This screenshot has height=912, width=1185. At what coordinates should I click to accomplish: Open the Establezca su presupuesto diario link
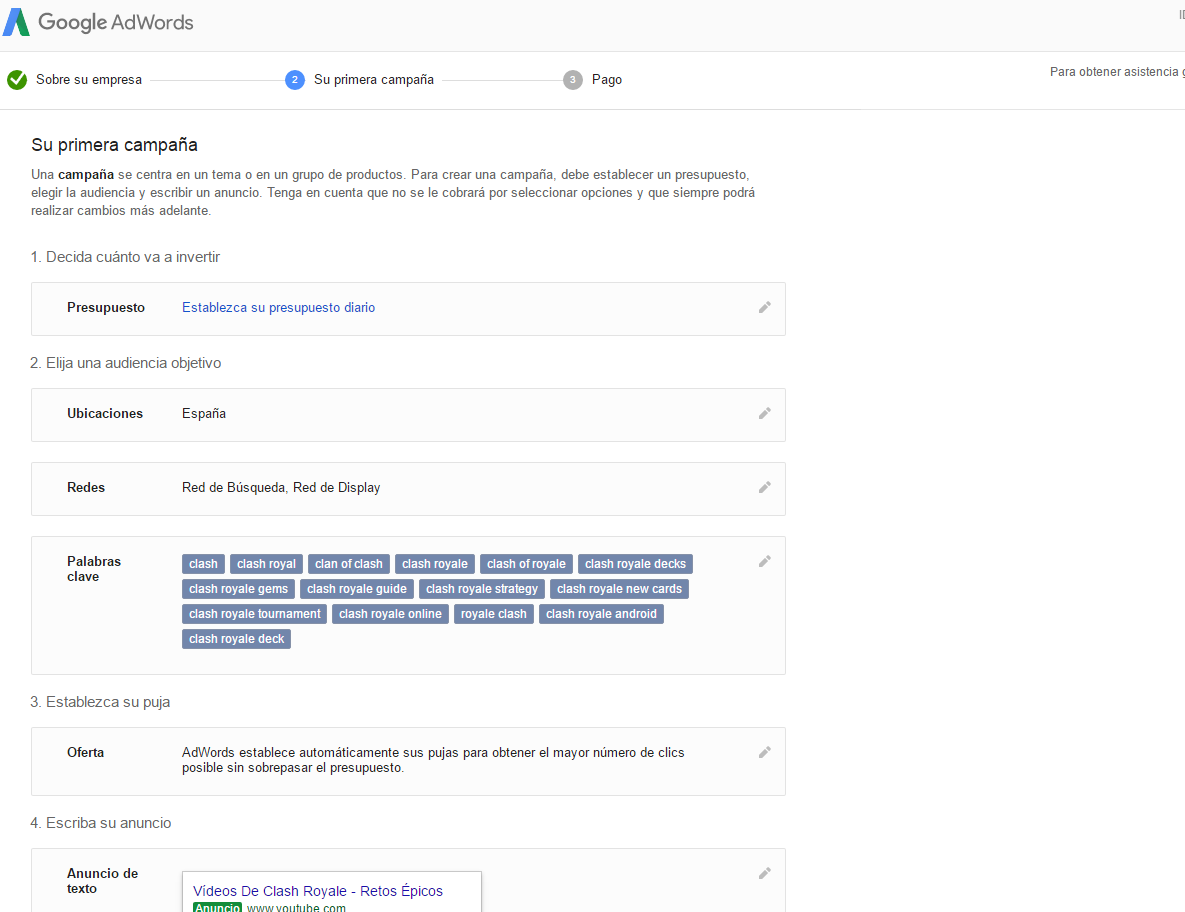(x=278, y=308)
